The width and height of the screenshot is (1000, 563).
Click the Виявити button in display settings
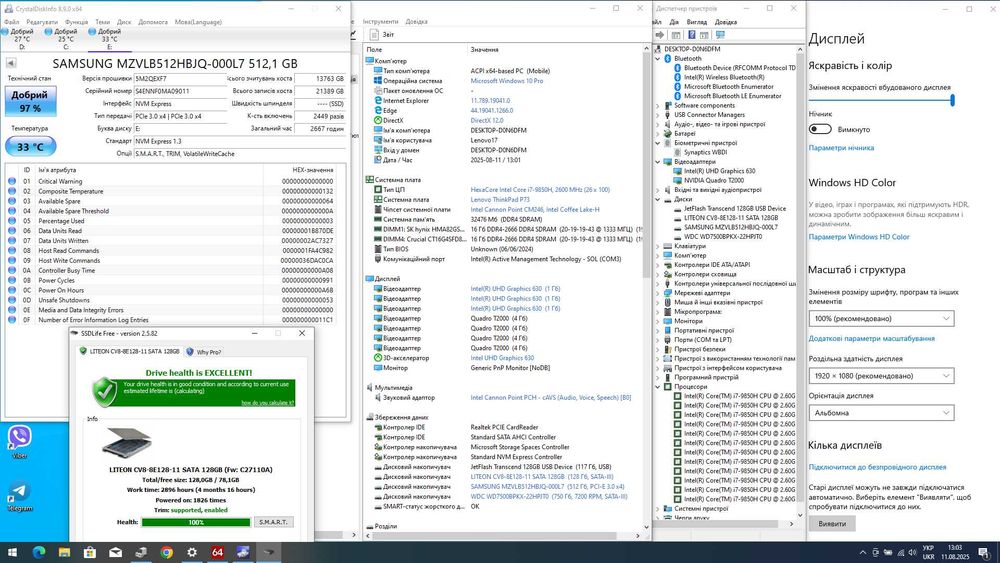(x=832, y=523)
